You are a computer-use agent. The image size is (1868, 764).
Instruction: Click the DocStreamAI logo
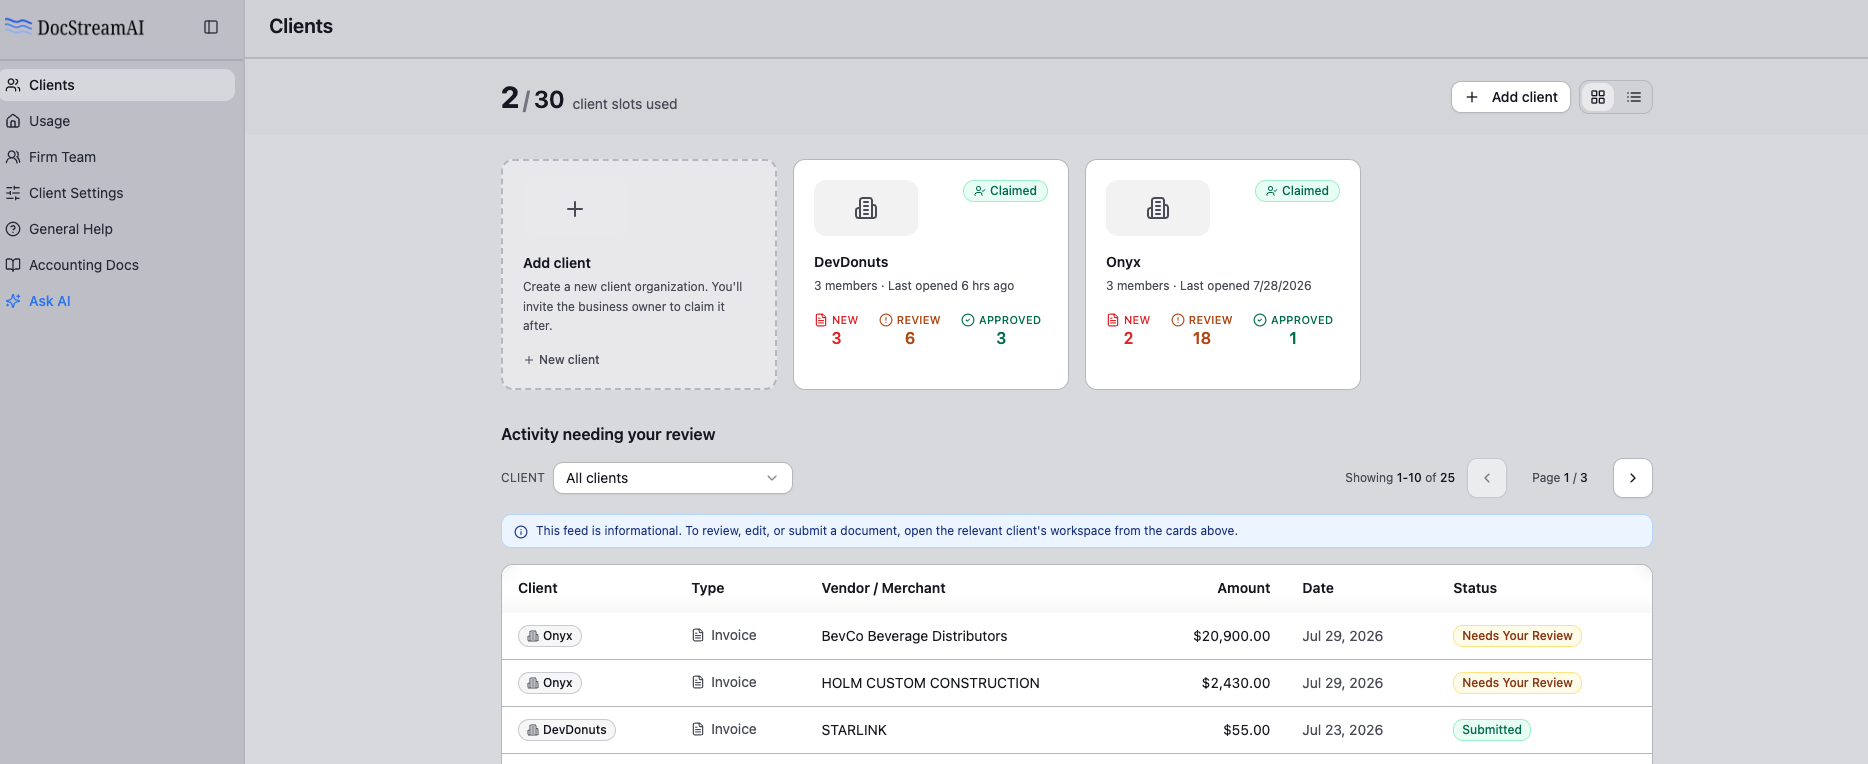[75, 27]
